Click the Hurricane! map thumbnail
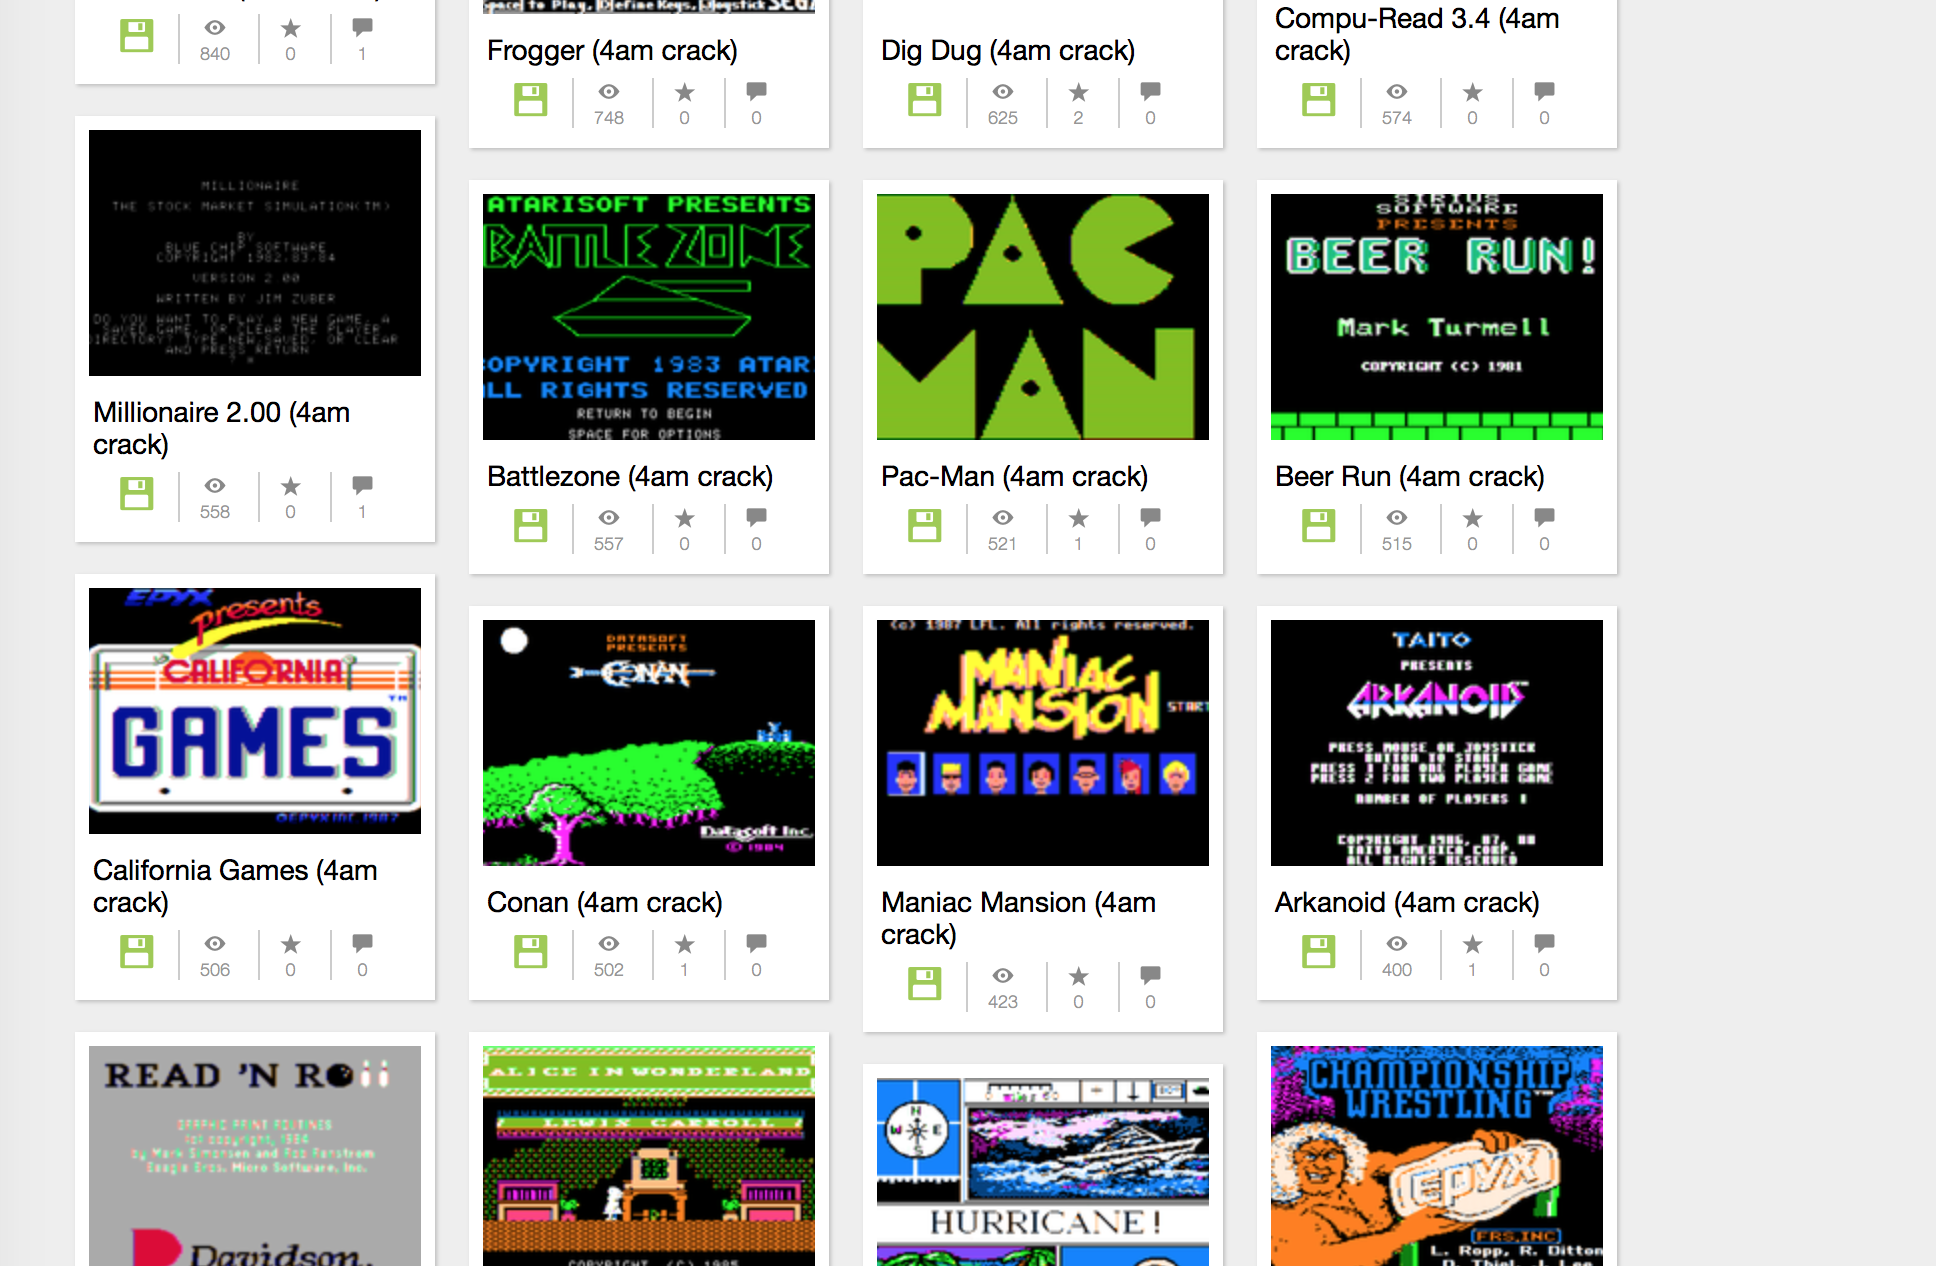Viewport: 1936px width, 1266px height. (1043, 1172)
